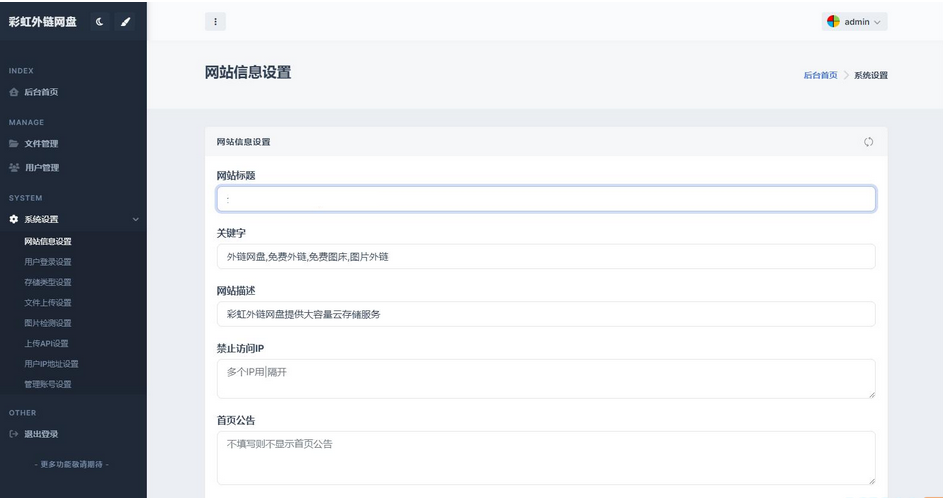Select 存储类型设置 submenu item
This screenshot has width=943, height=498.
point(48,282)
